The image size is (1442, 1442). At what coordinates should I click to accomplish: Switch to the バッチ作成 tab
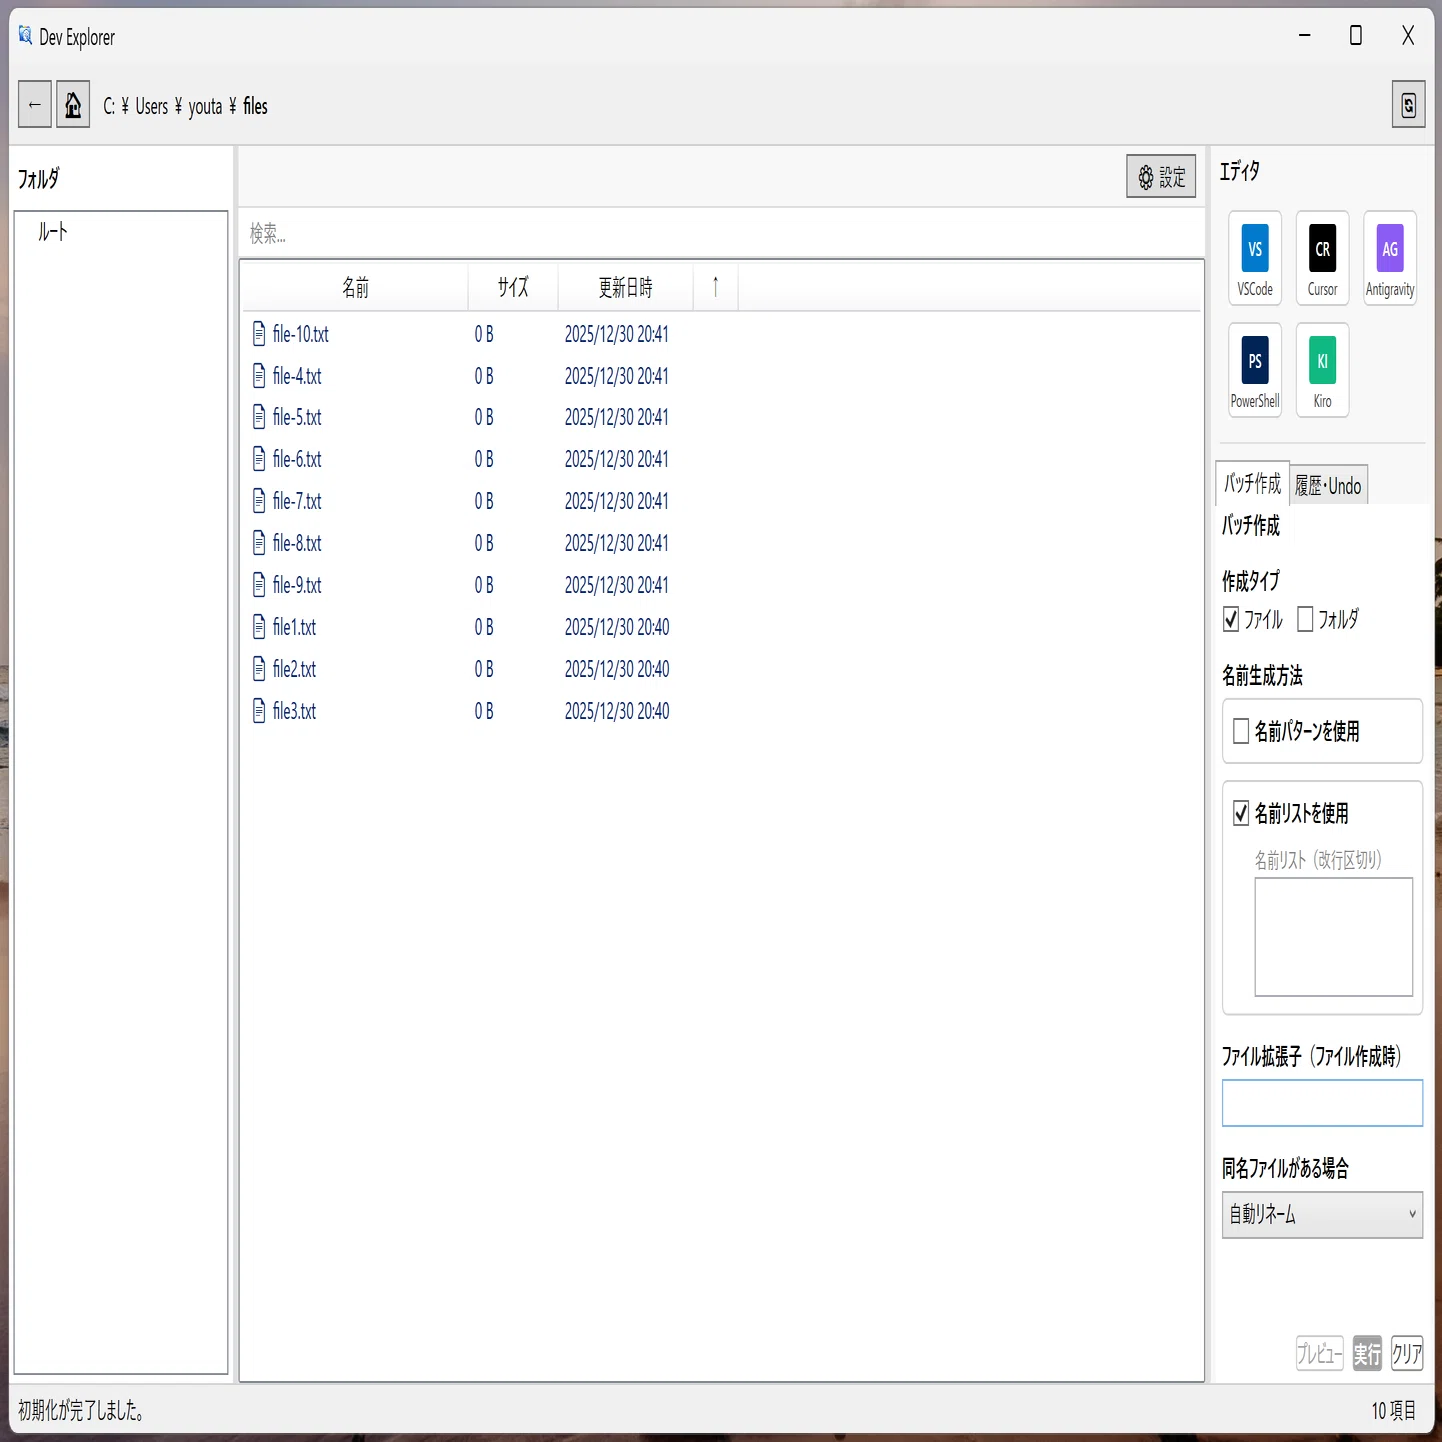[x=1252, y=484]
